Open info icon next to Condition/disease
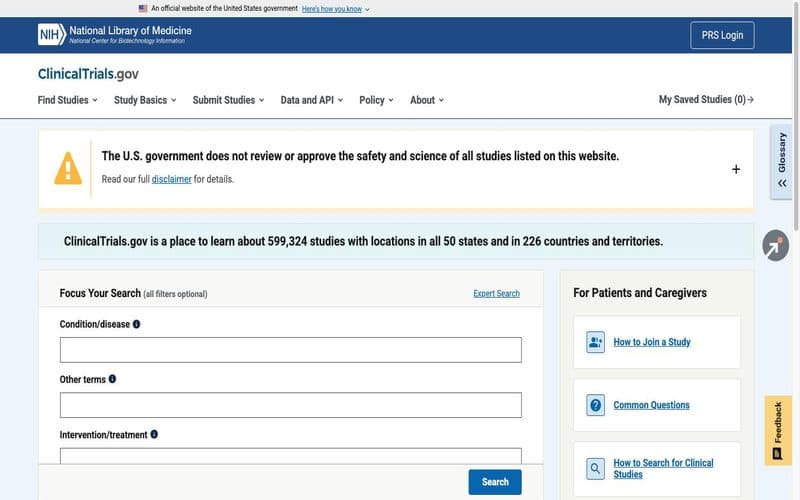 tap(136, 324)
